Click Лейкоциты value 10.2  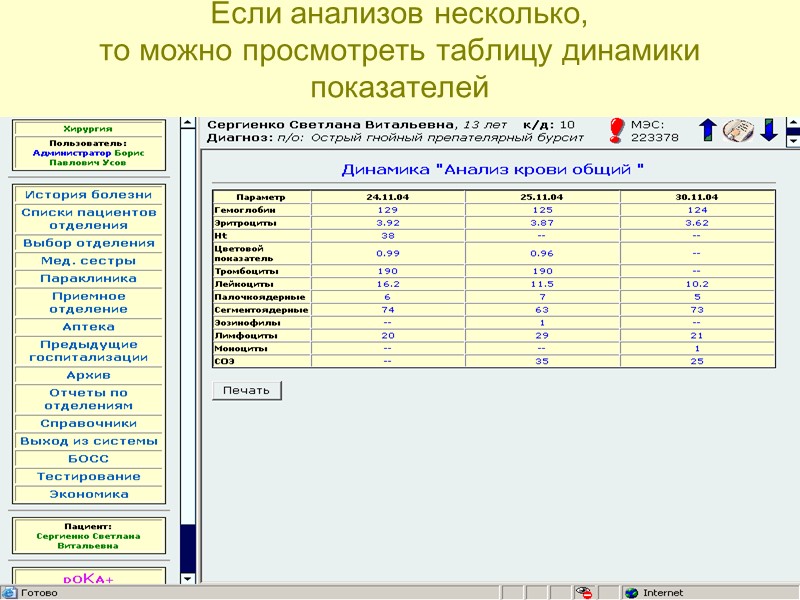point(697,284)
